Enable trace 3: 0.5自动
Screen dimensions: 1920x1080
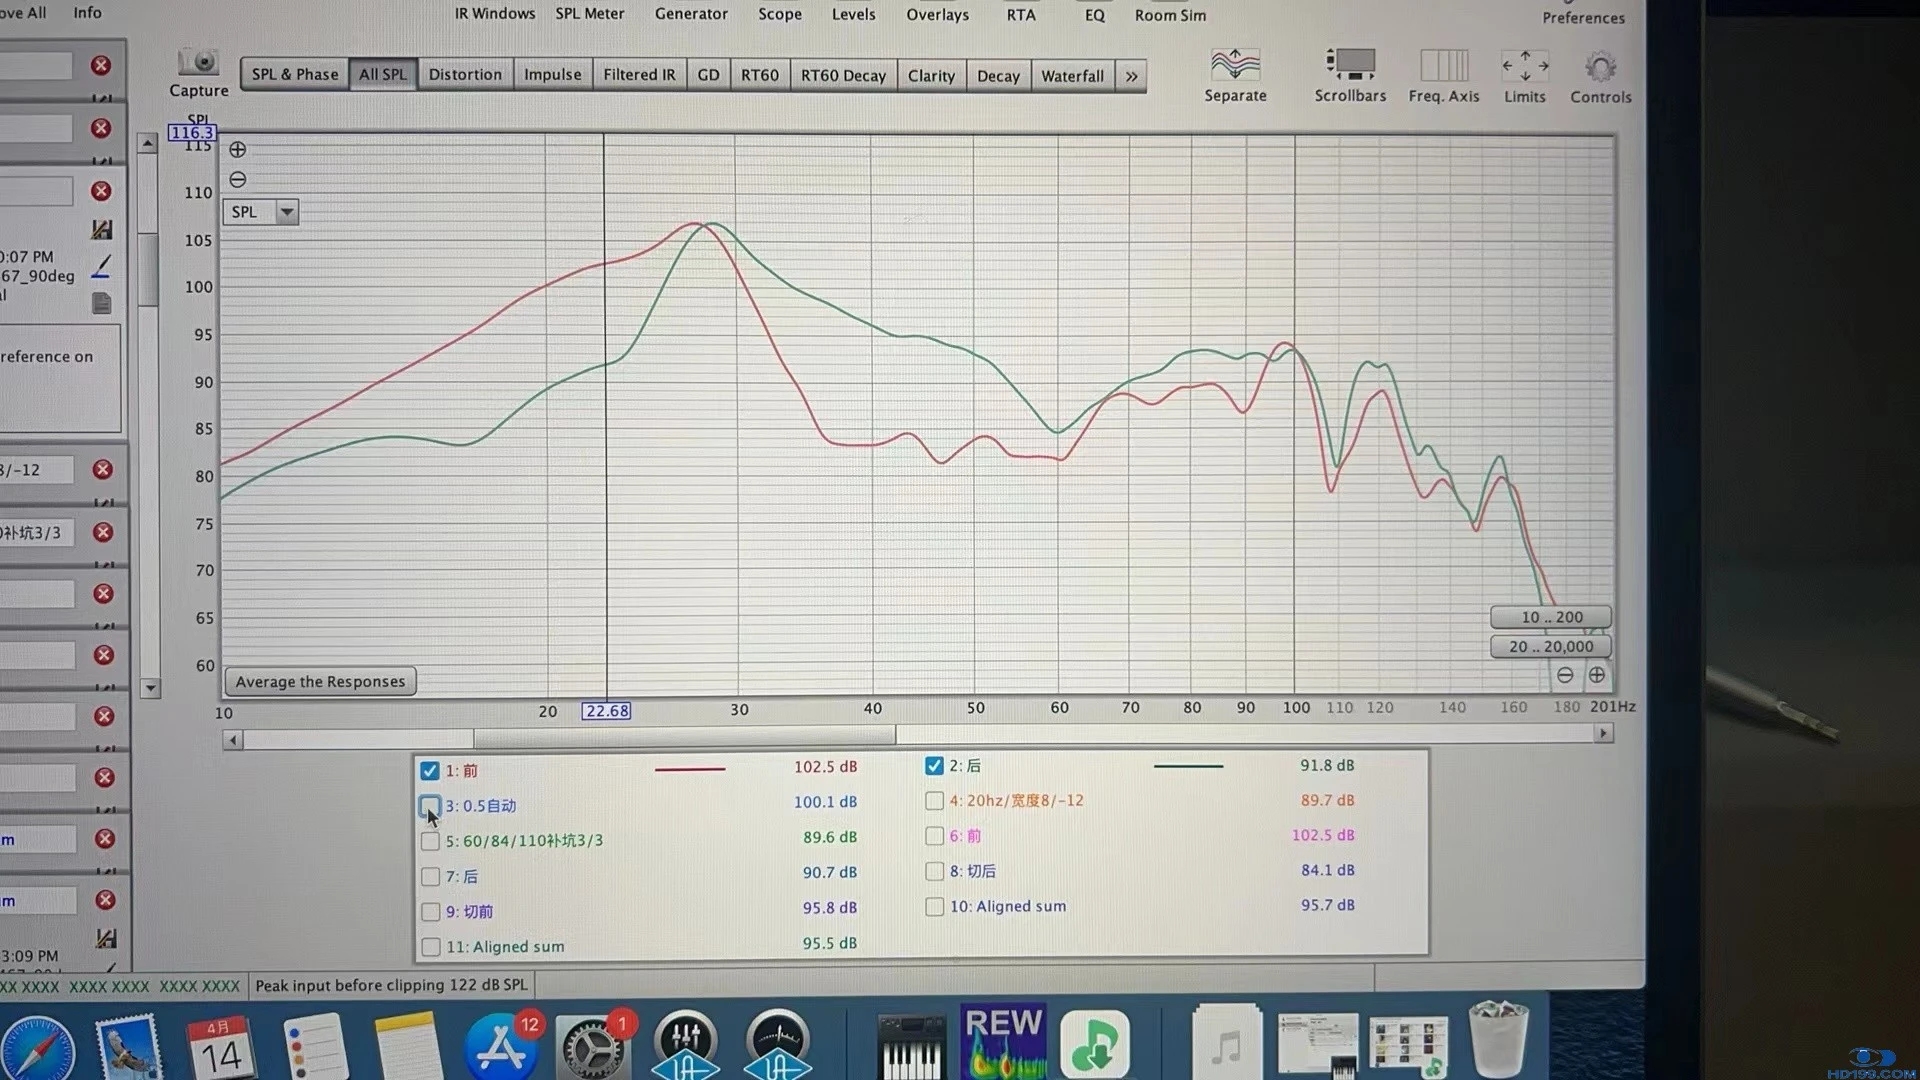tap(430, 806)
